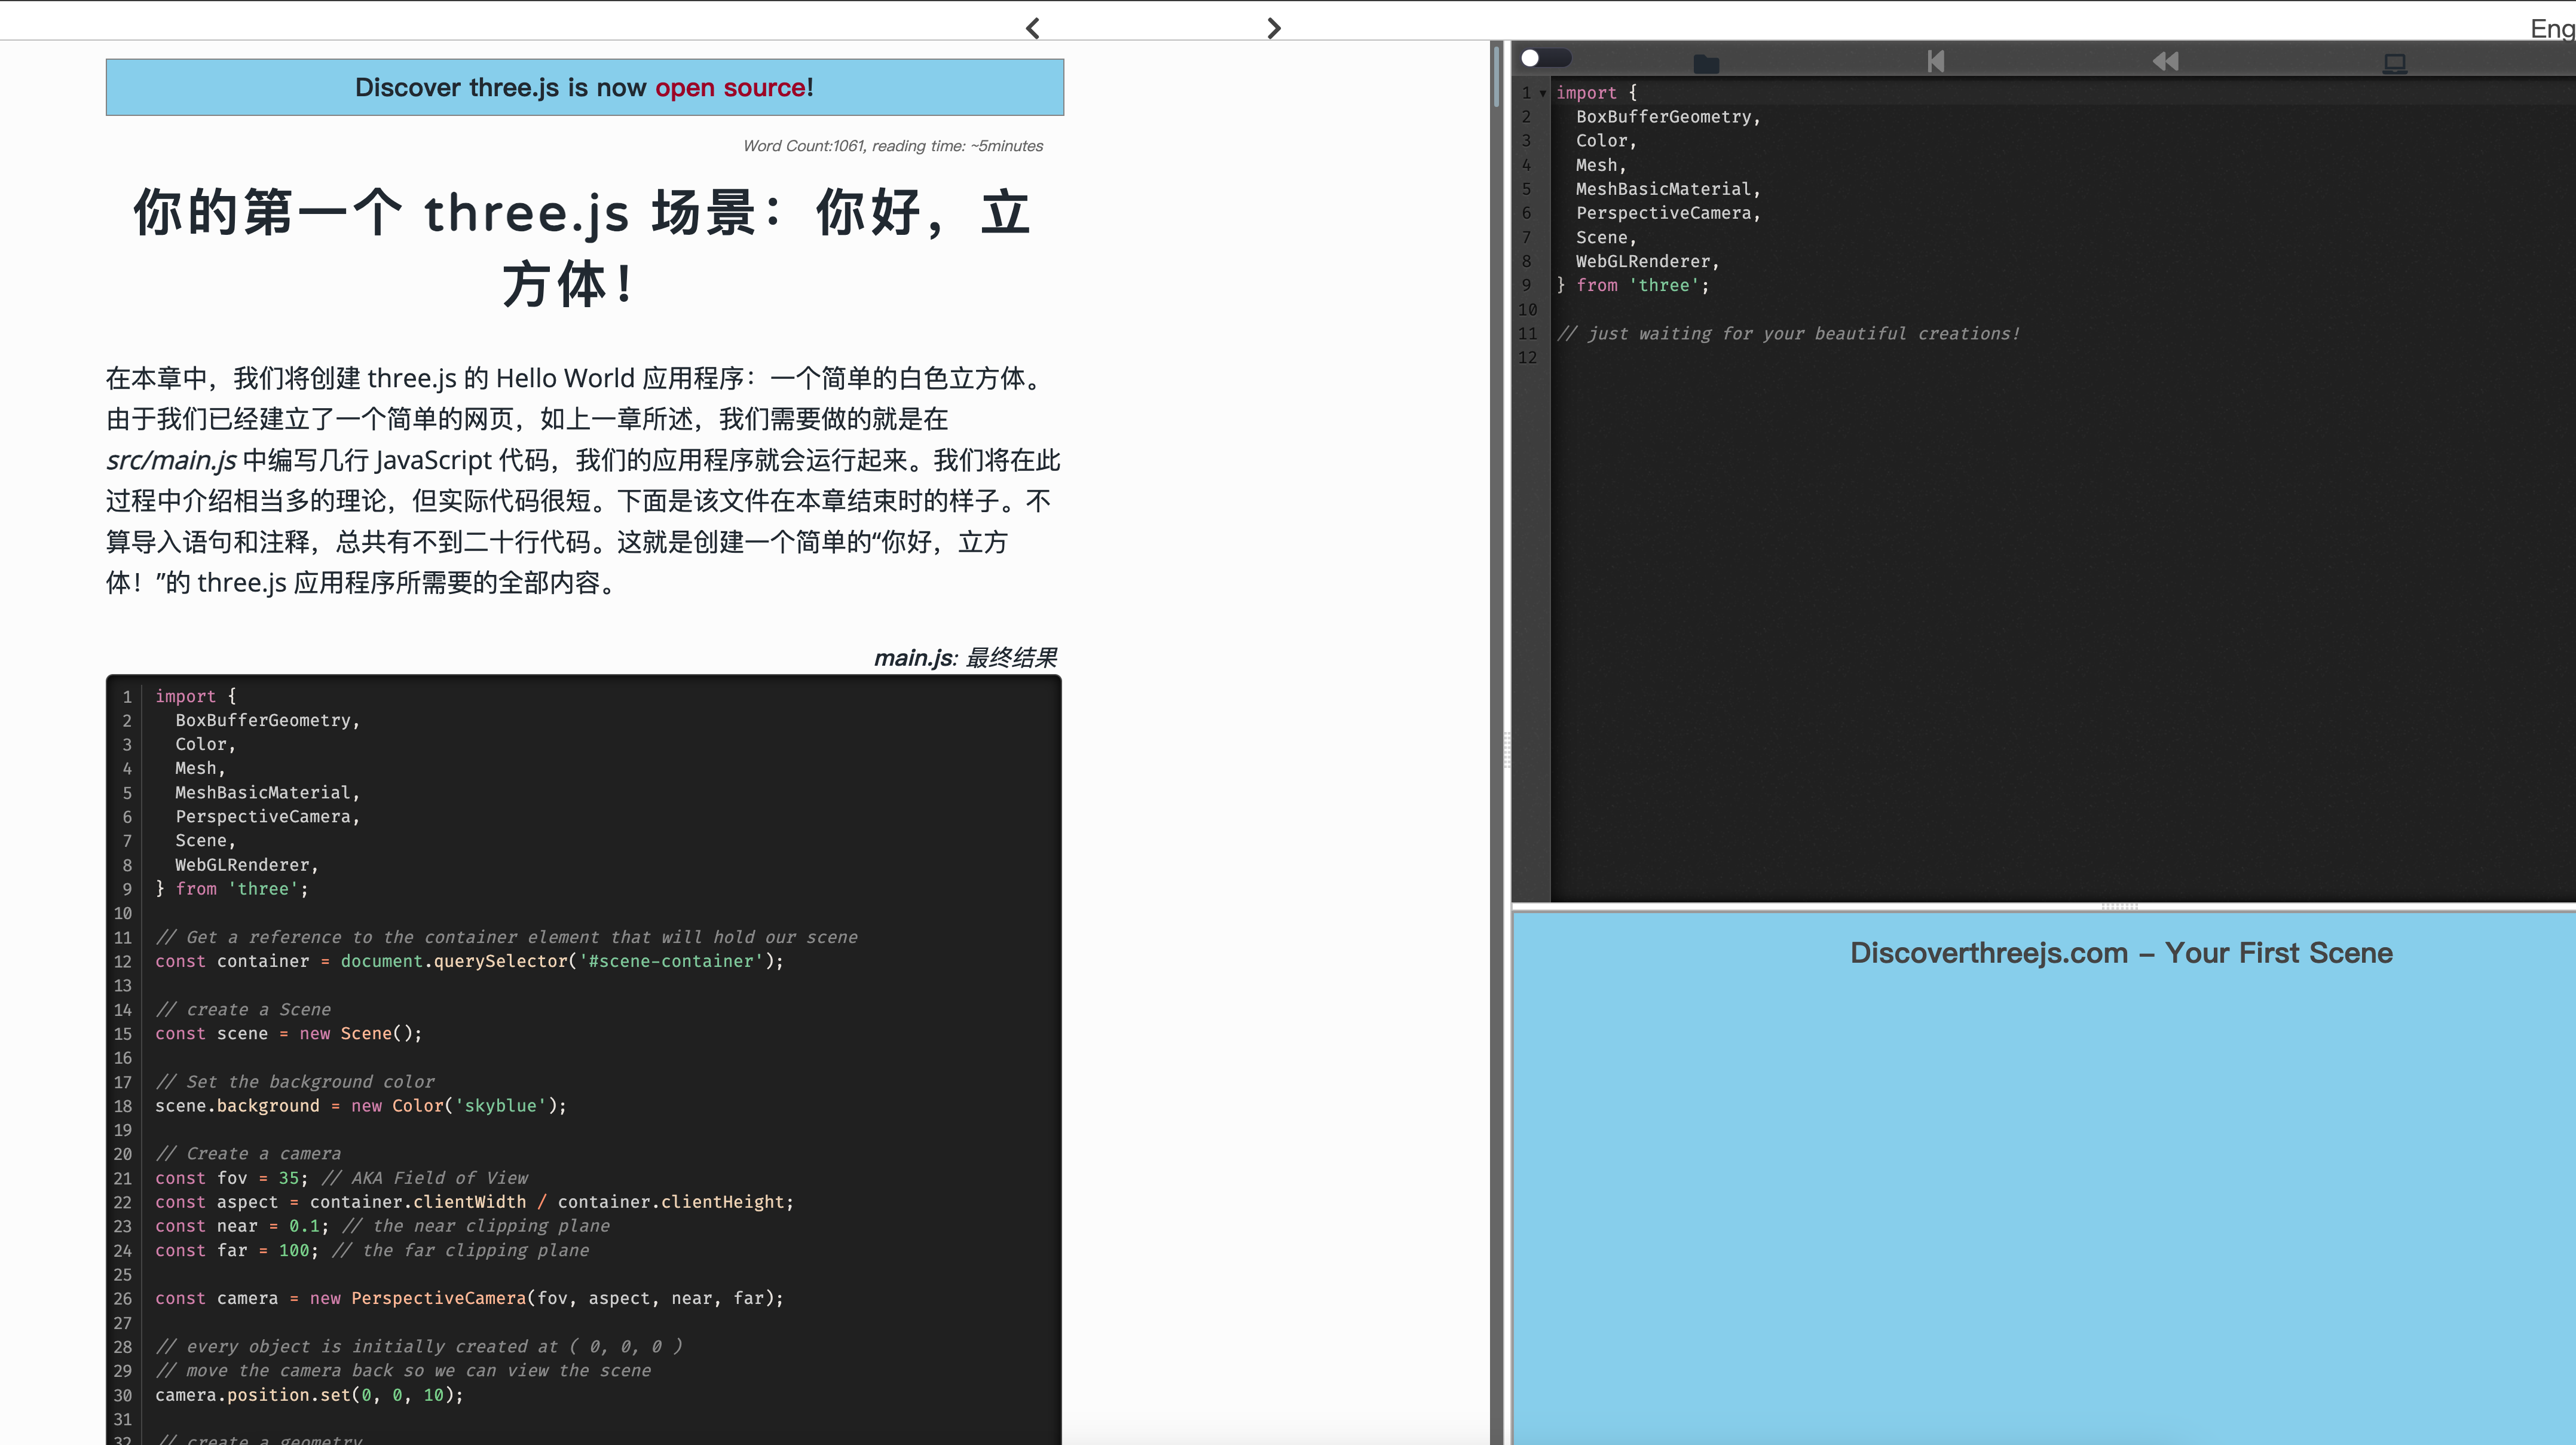Click 'BoxBufferGeometry,' in the right editor

1668,117
